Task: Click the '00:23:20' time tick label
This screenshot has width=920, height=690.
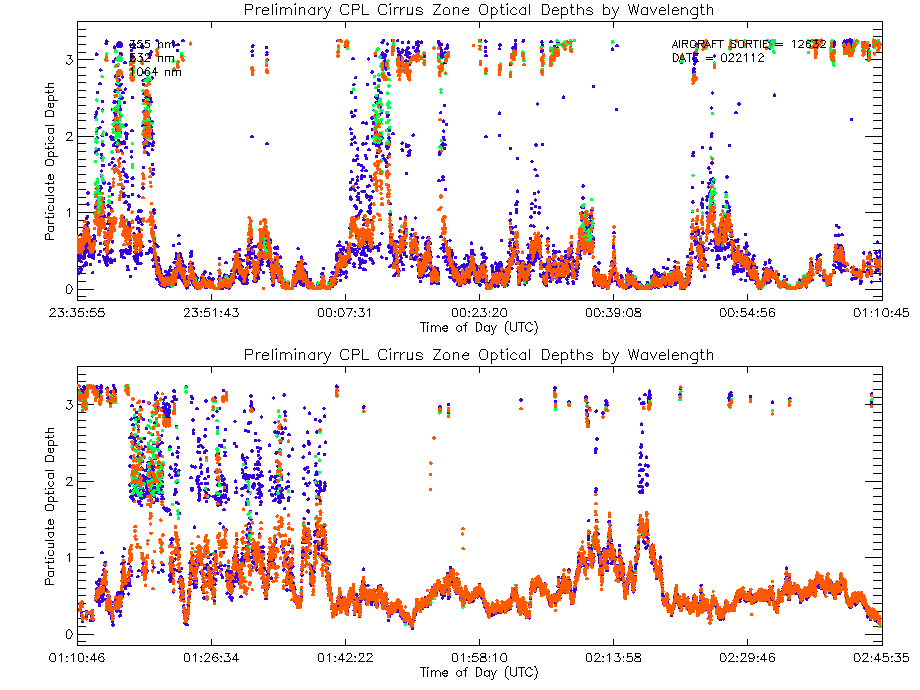Action: coord(479,313)
